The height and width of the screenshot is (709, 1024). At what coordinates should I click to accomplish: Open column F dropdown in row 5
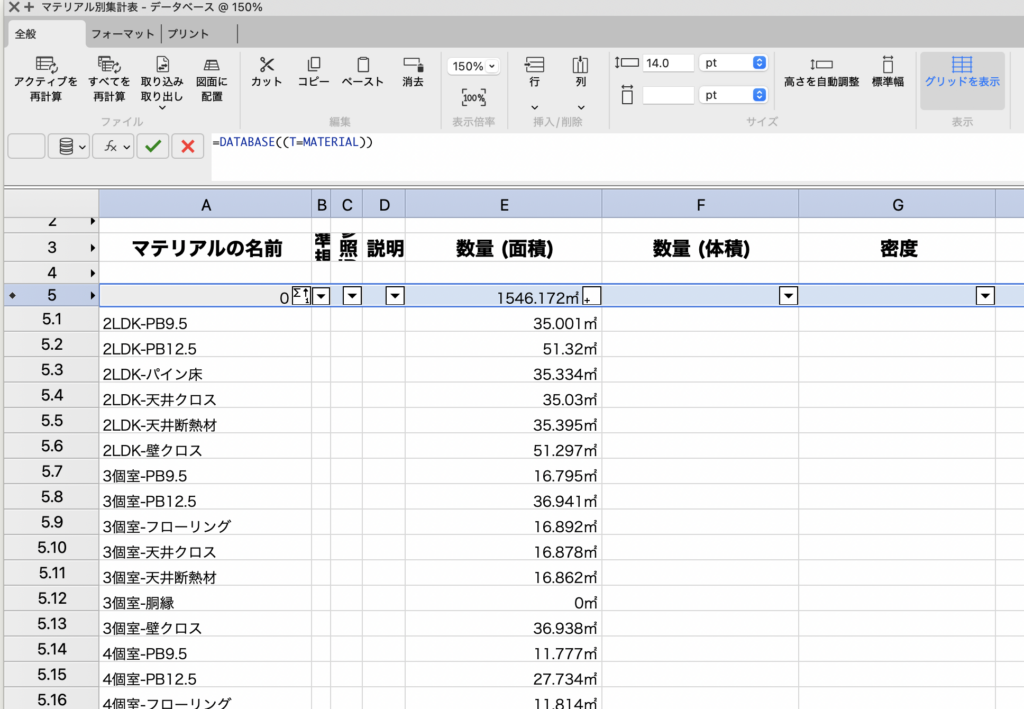coord(788,296)
